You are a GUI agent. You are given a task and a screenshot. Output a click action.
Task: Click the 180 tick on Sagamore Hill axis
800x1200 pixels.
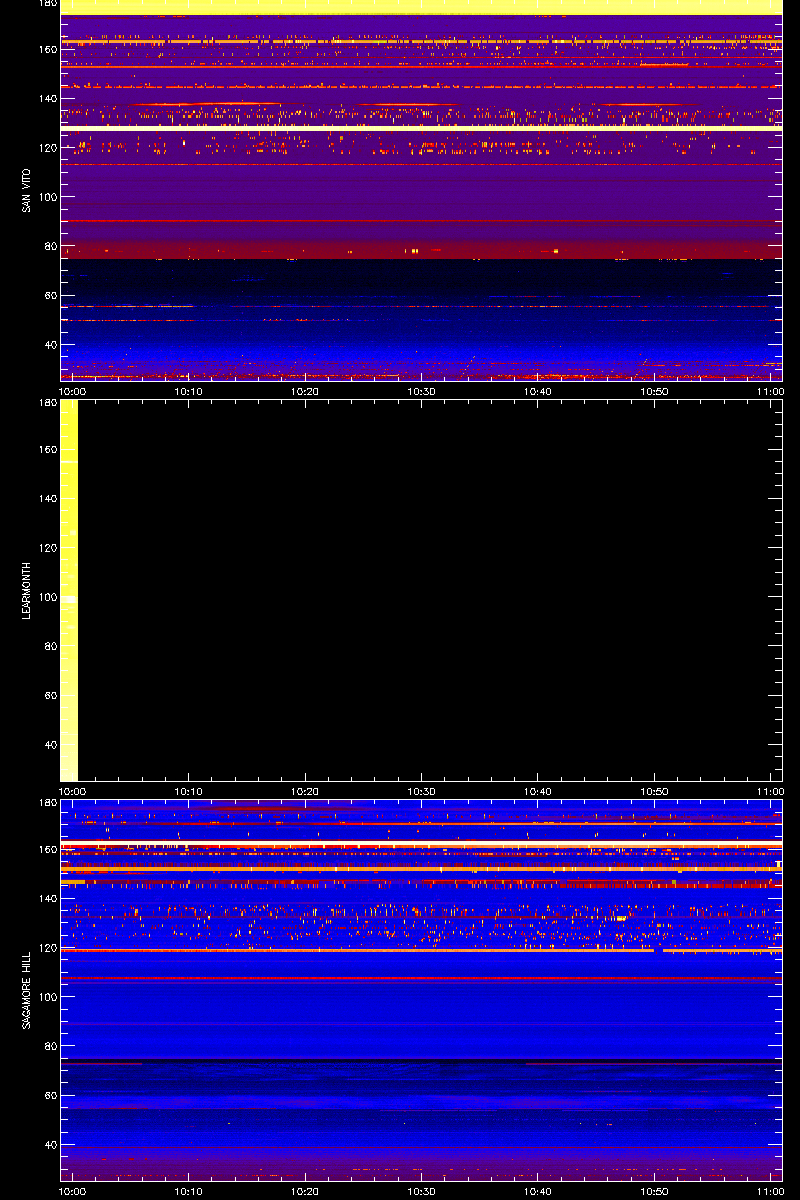coord(46,803)
